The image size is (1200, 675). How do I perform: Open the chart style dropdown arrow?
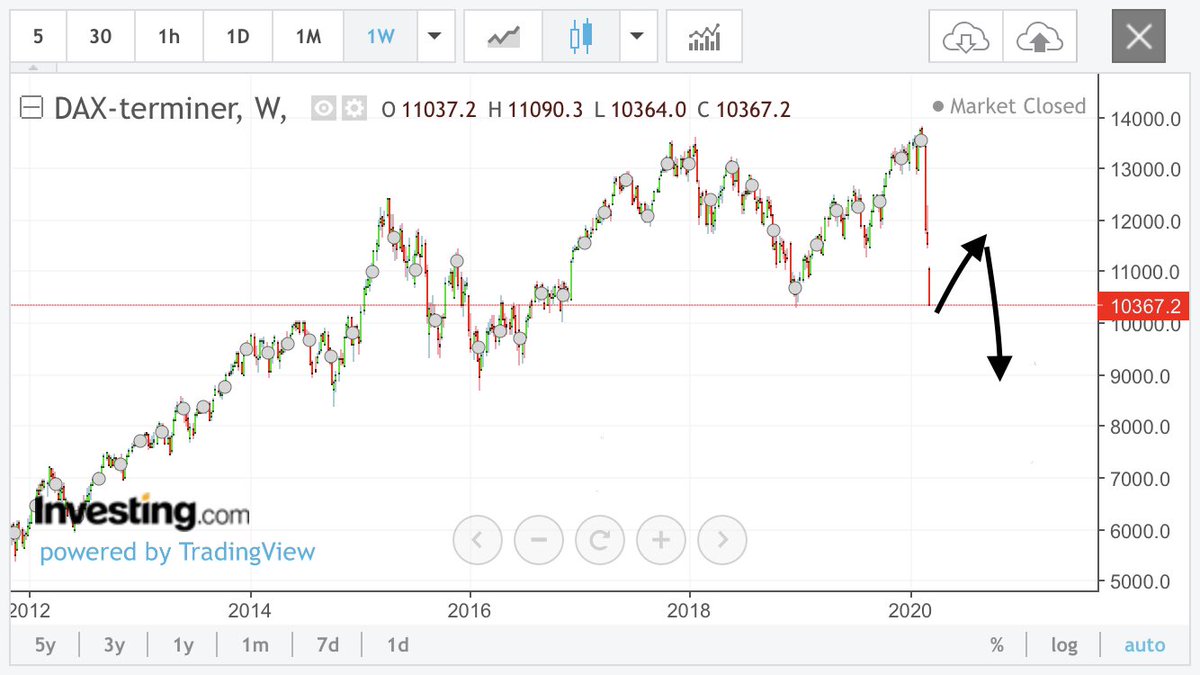[637, 37]
